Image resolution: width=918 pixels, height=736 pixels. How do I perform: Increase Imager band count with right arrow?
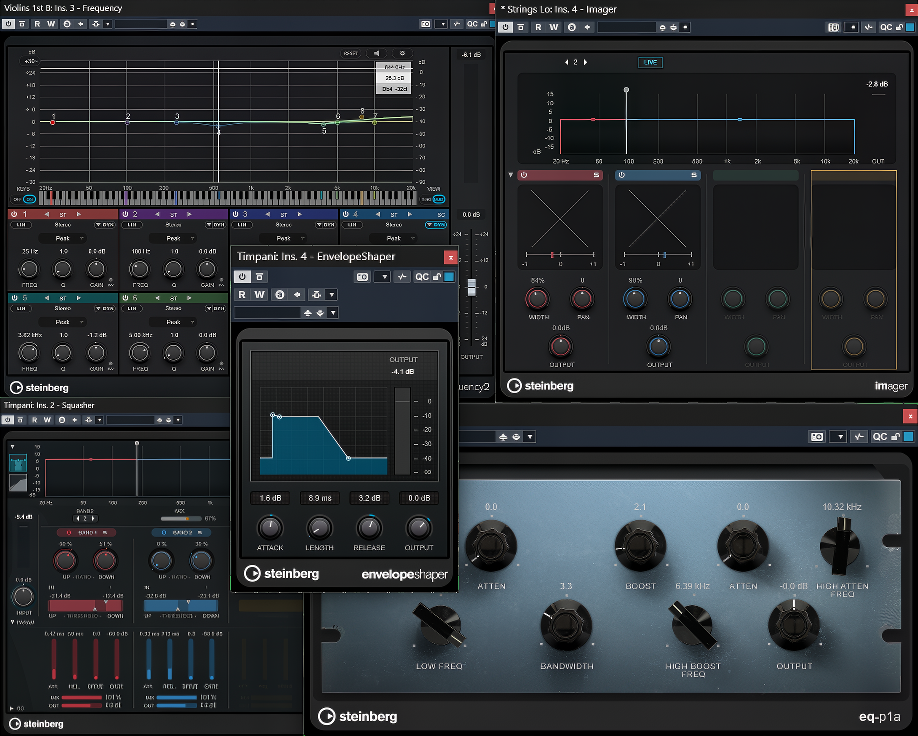(x=585, y=62)
